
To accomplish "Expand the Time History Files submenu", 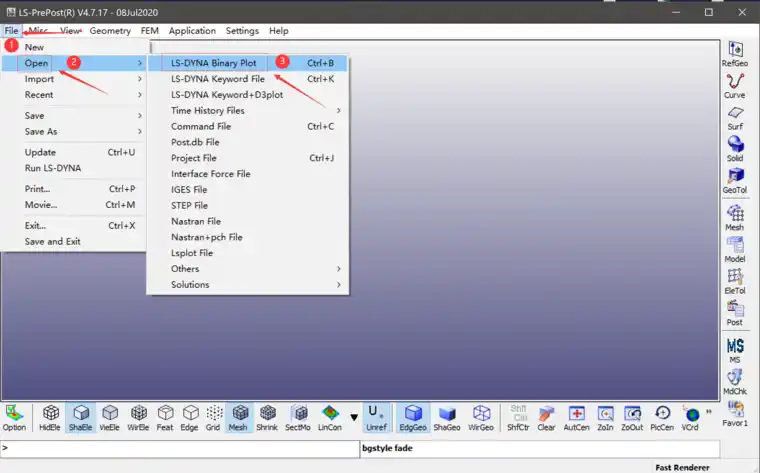I will click(248, 110).
